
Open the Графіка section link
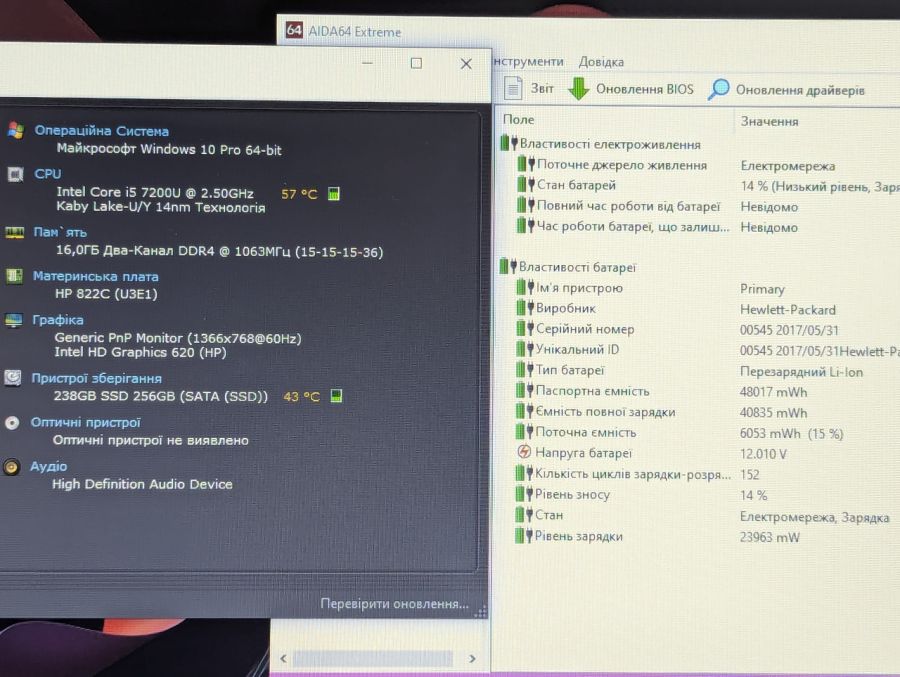[x=58, y=320]
